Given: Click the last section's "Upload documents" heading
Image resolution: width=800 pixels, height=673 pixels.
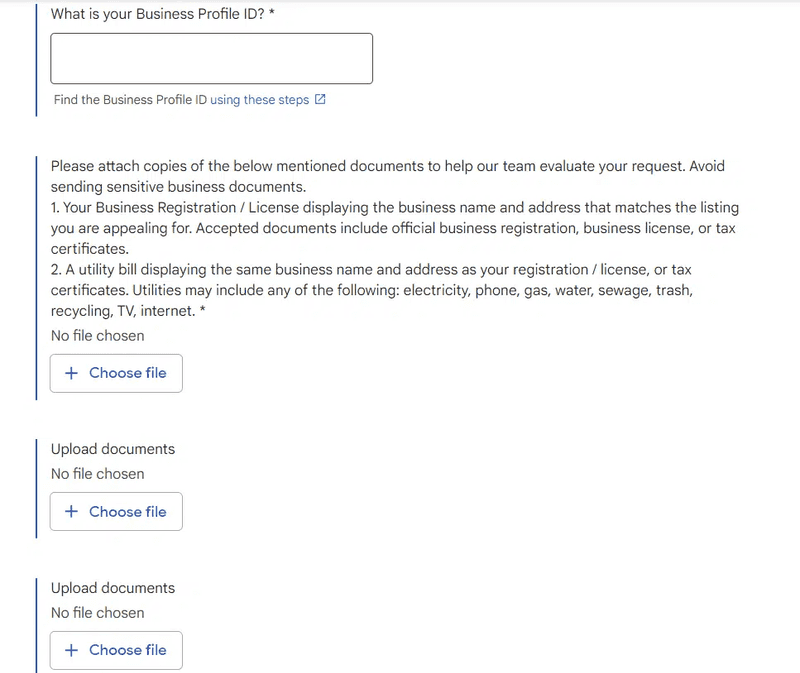Looking at the screenshot, I should click(x=113, y=588).
